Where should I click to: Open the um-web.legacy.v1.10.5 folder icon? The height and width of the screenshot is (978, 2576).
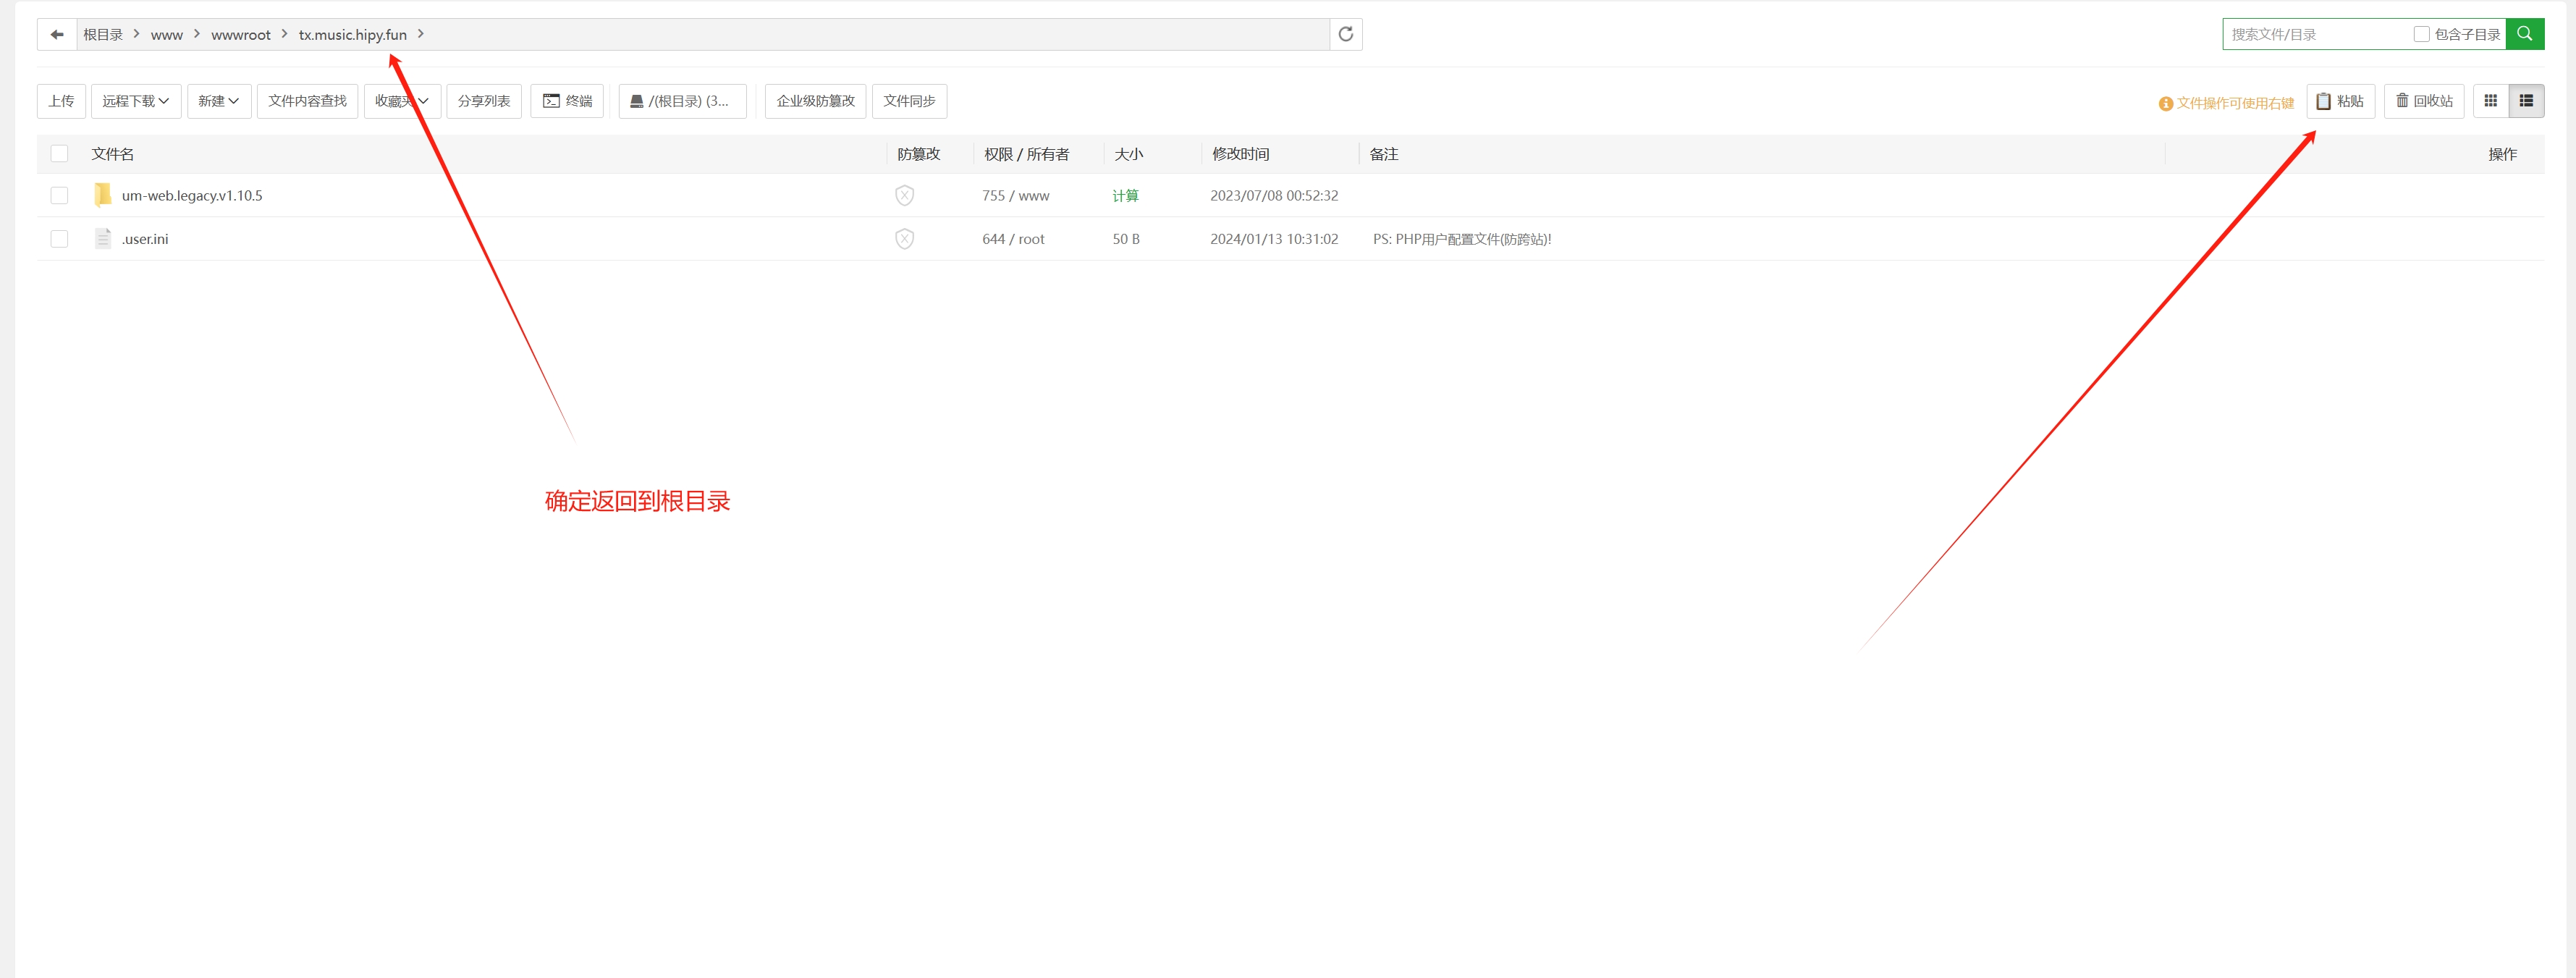(103, 195)
